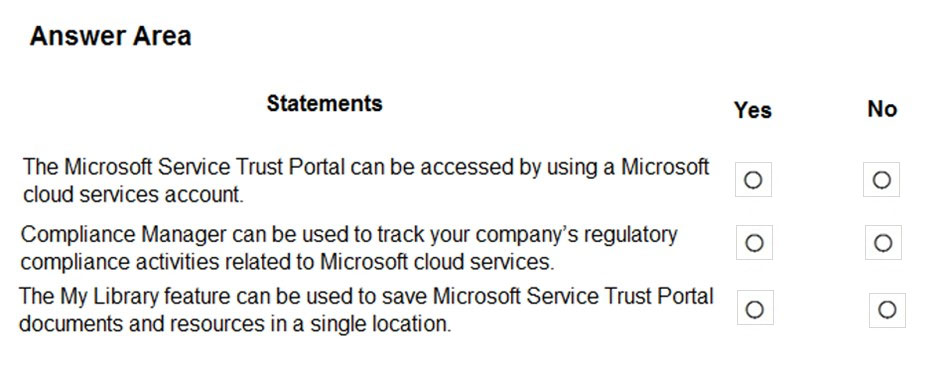Choose No for the Compliance Manager statement

pos(883,243)
